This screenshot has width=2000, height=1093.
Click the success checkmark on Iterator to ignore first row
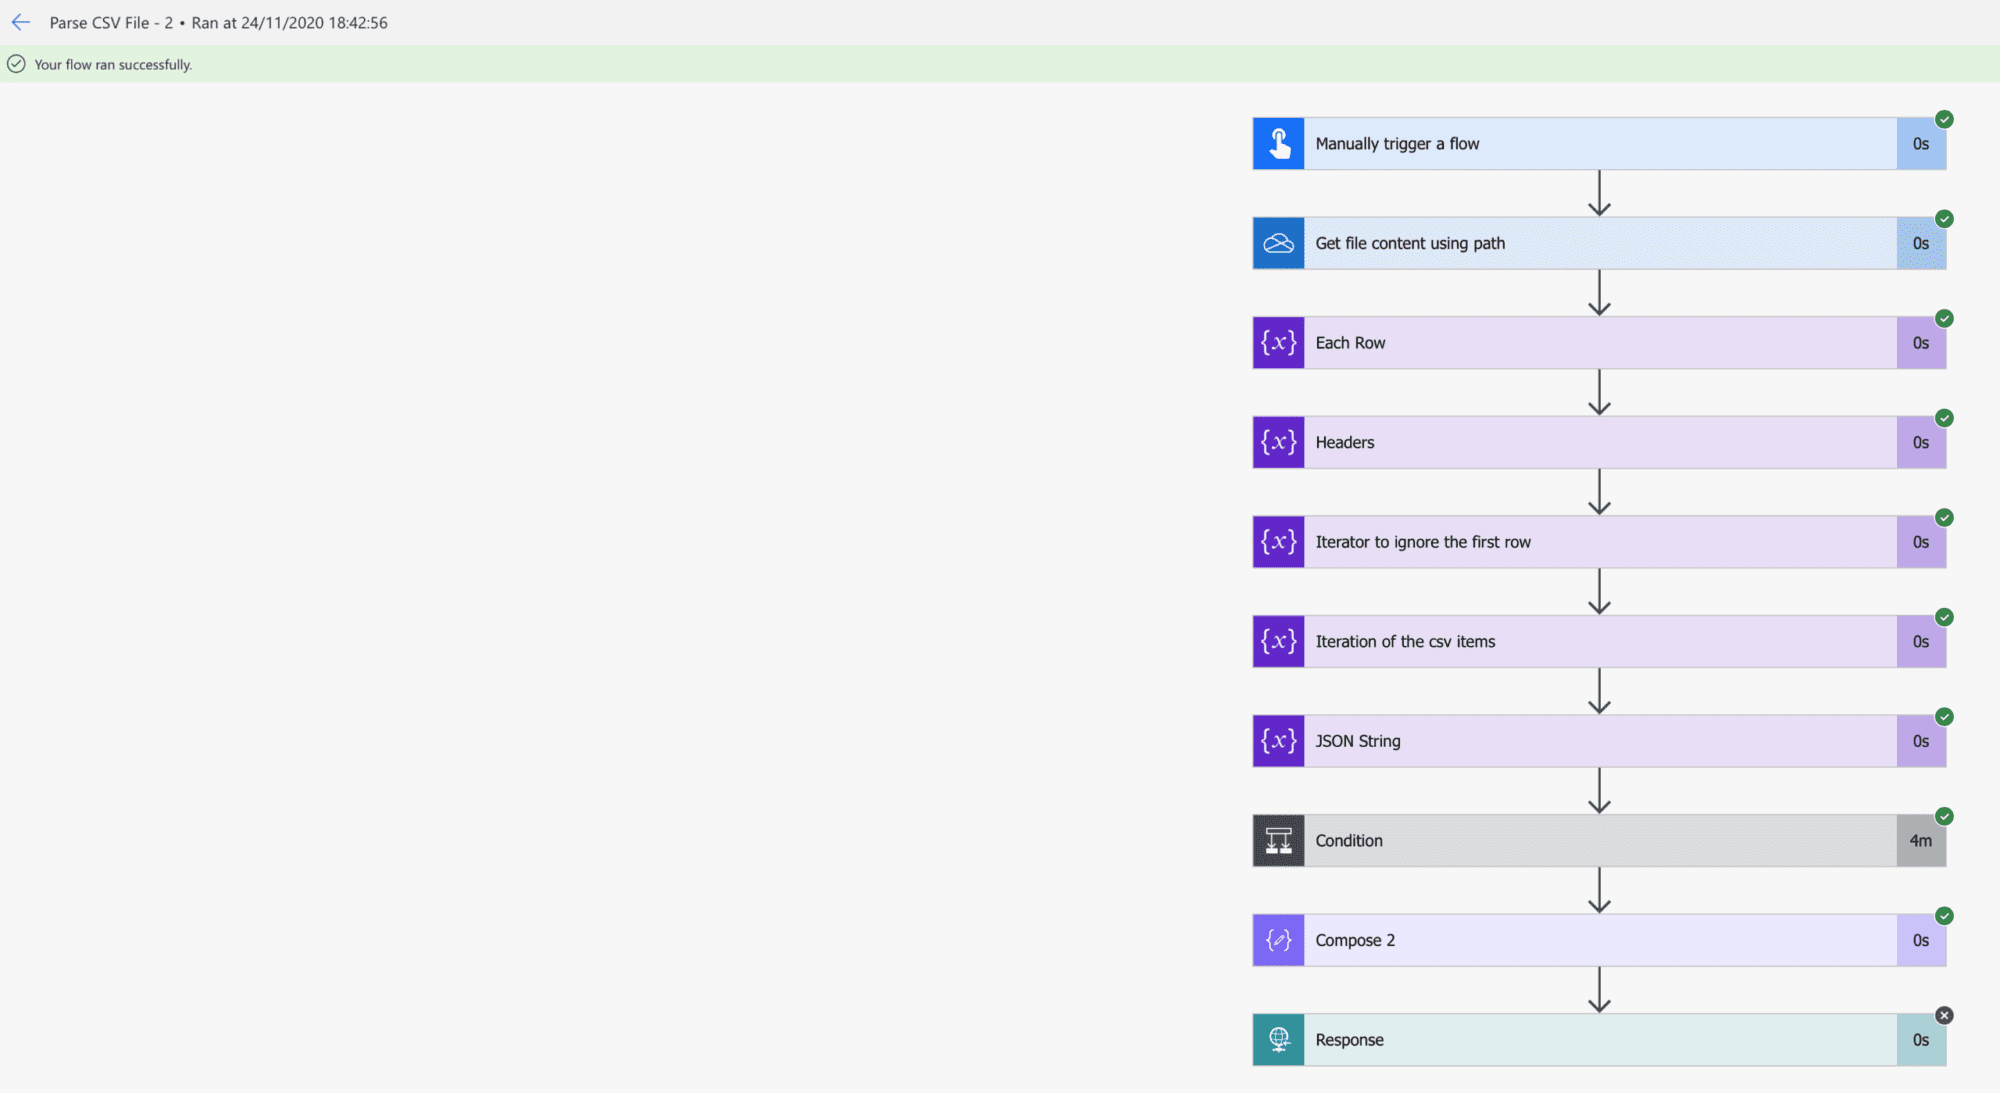pyautogui.click(x=1944, y=517)
